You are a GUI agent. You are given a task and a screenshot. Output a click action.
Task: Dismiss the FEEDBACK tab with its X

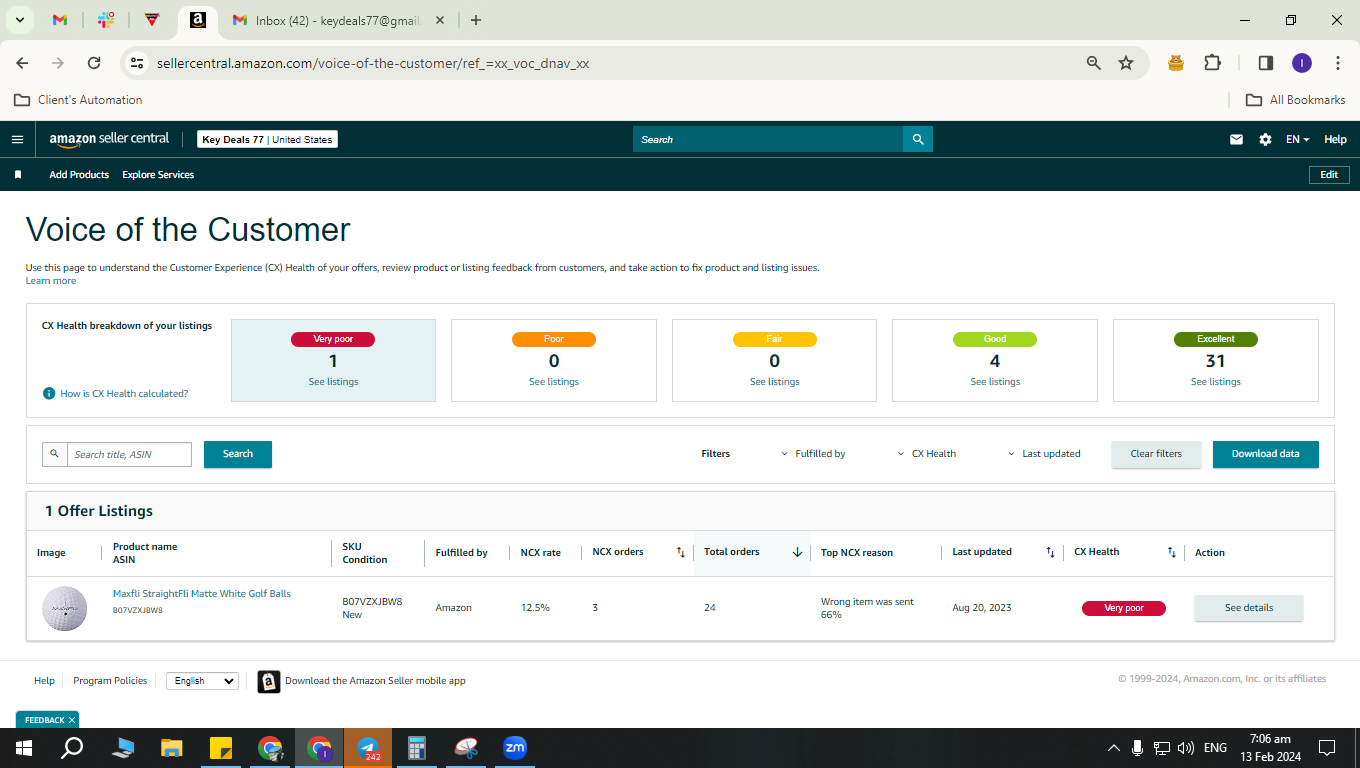click(x=72, y=720)
